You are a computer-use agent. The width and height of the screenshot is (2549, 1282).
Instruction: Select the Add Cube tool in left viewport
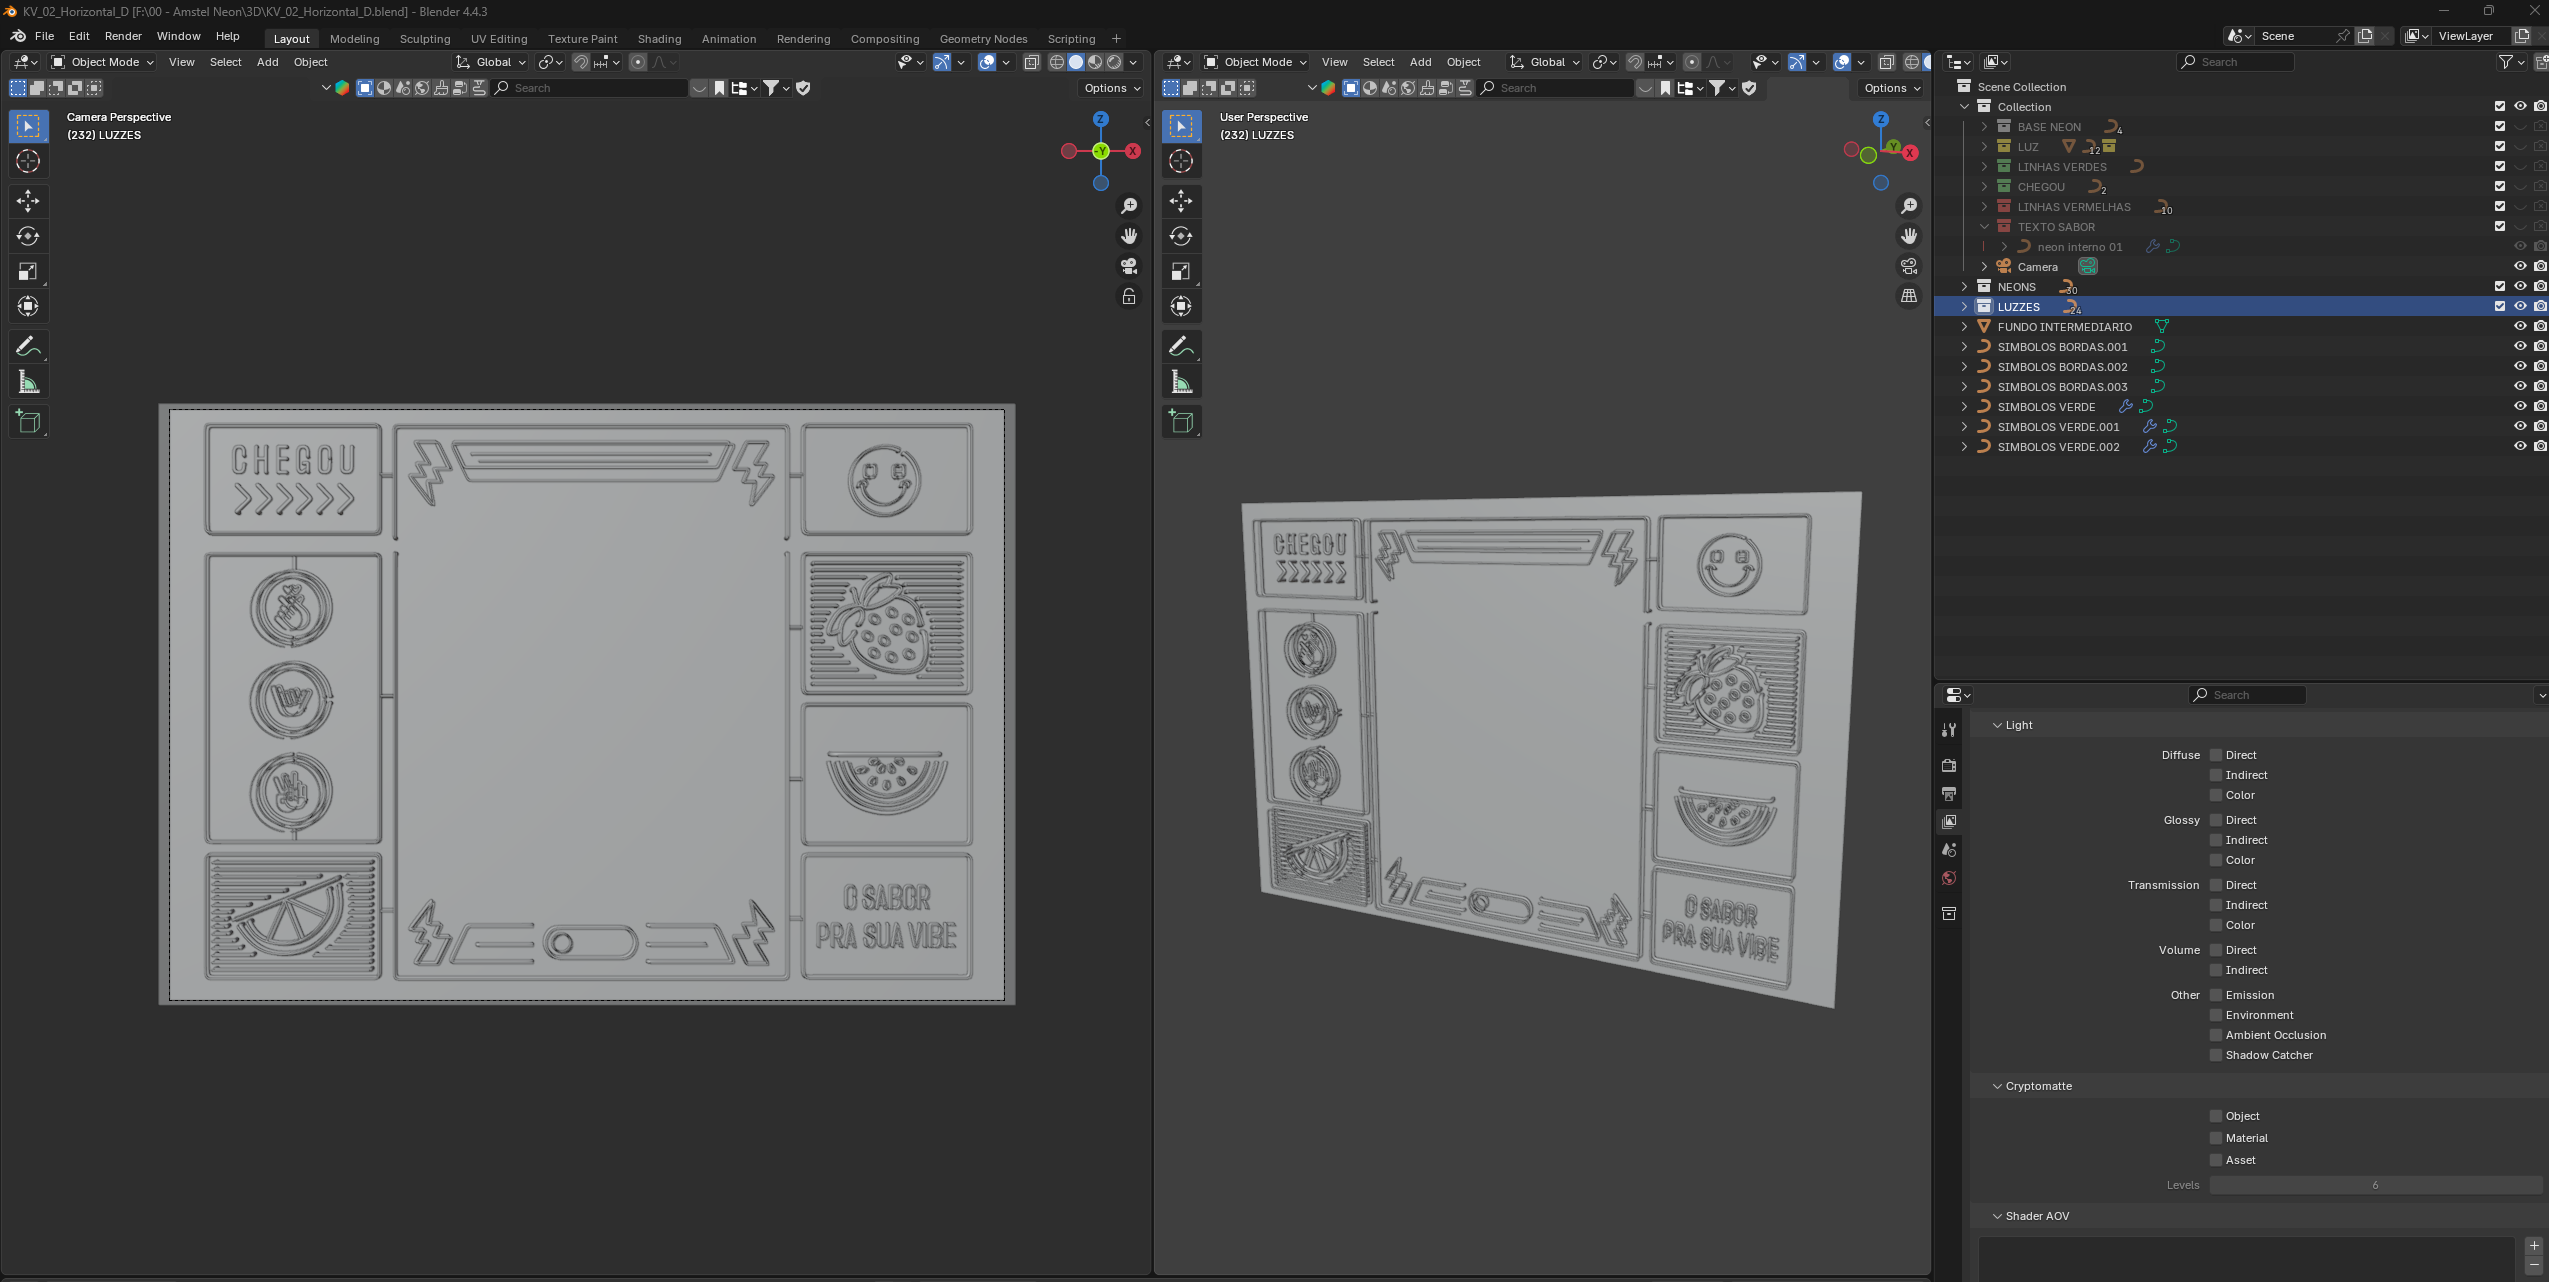click(28, 422)
